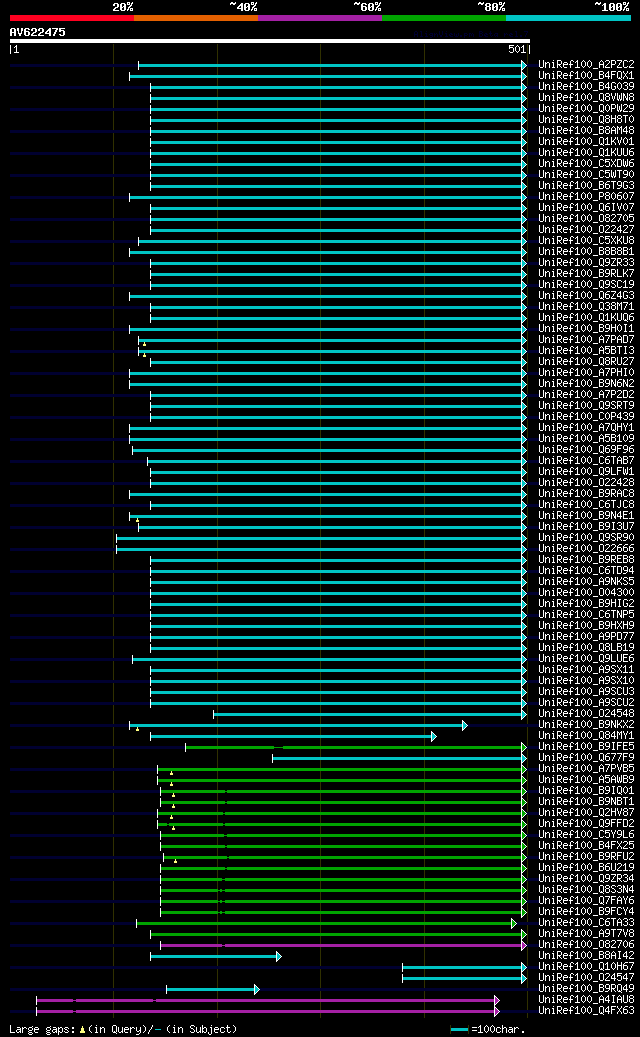This screenshot has width=640, height=1037.
Task: Select label UniRef100_Q69F96
Action: point(586,450)
